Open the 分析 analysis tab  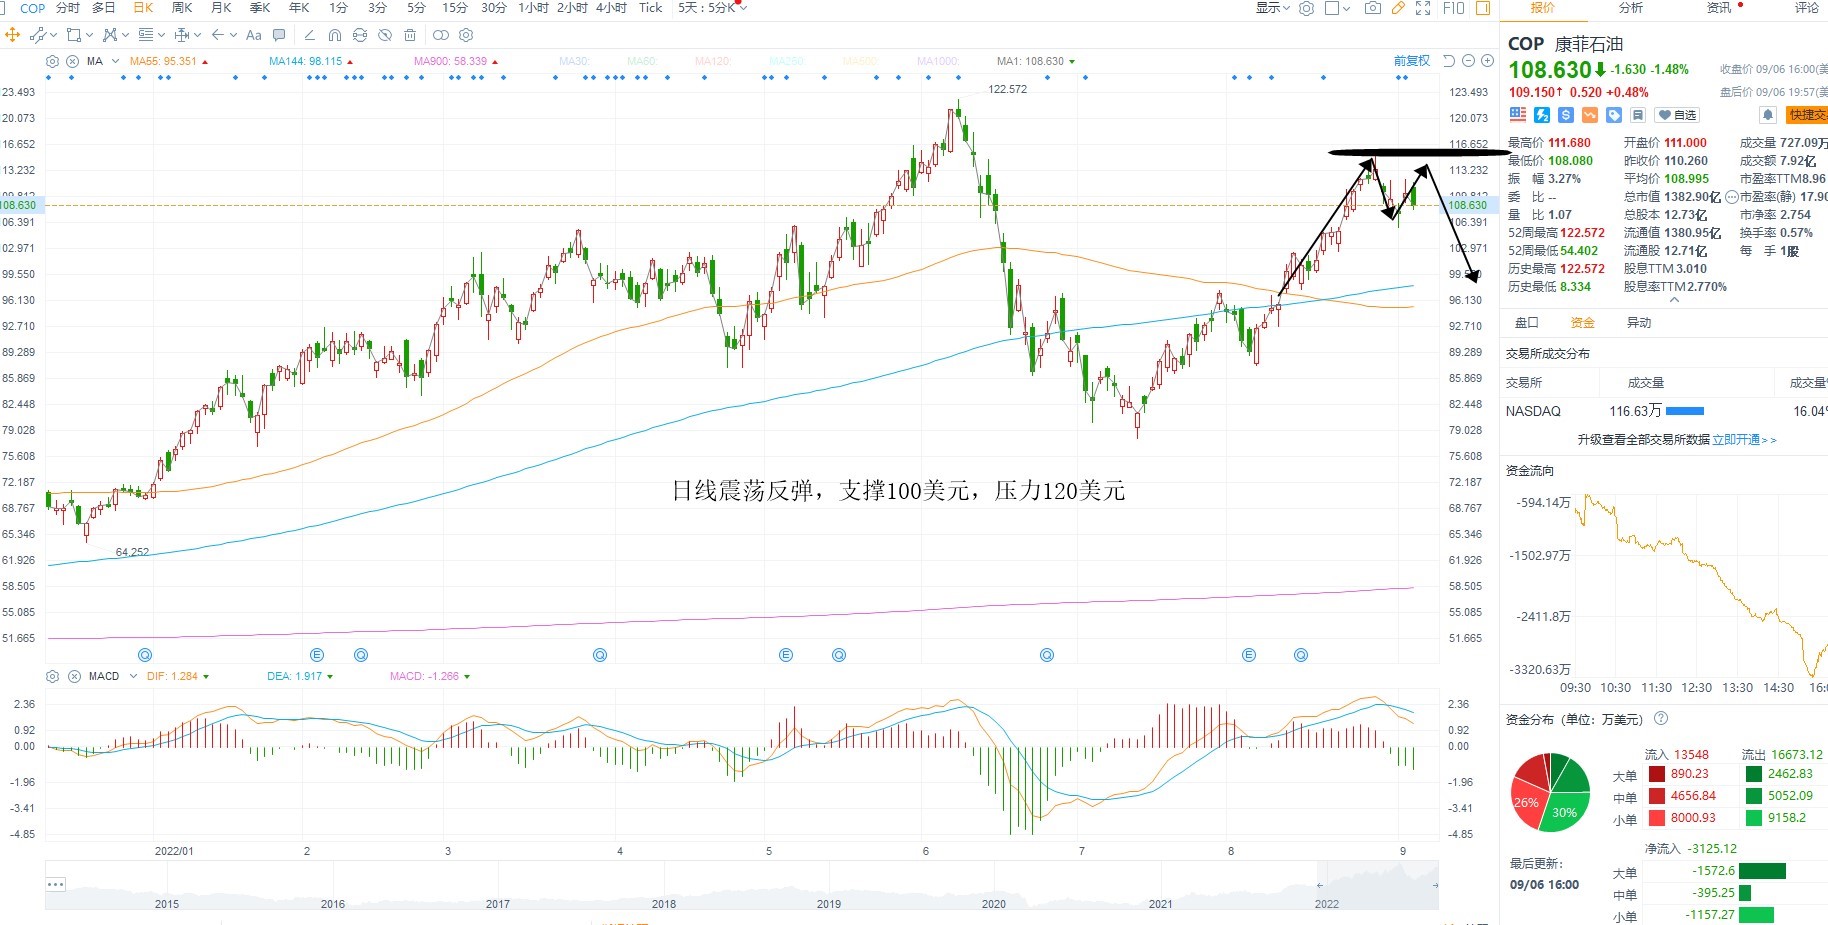[x=1630, y=8]
